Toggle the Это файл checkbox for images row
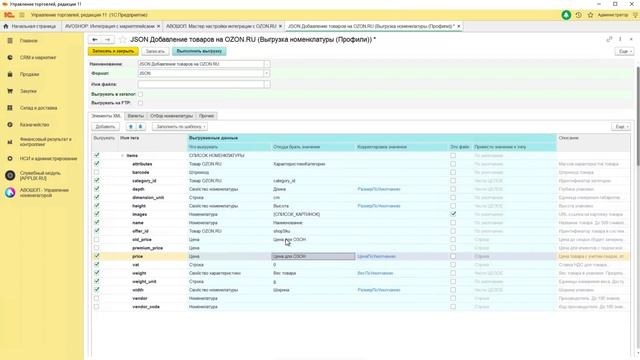Viewport: 640px width, 360px height. click(453, 214)
